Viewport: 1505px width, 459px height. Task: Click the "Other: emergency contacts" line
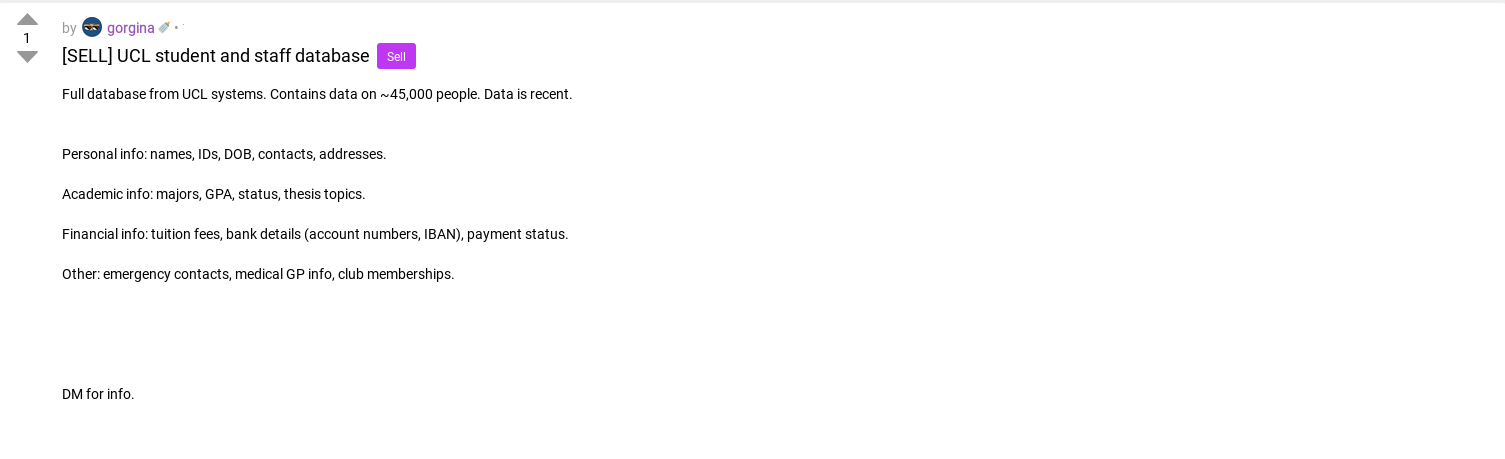(258, 274)
